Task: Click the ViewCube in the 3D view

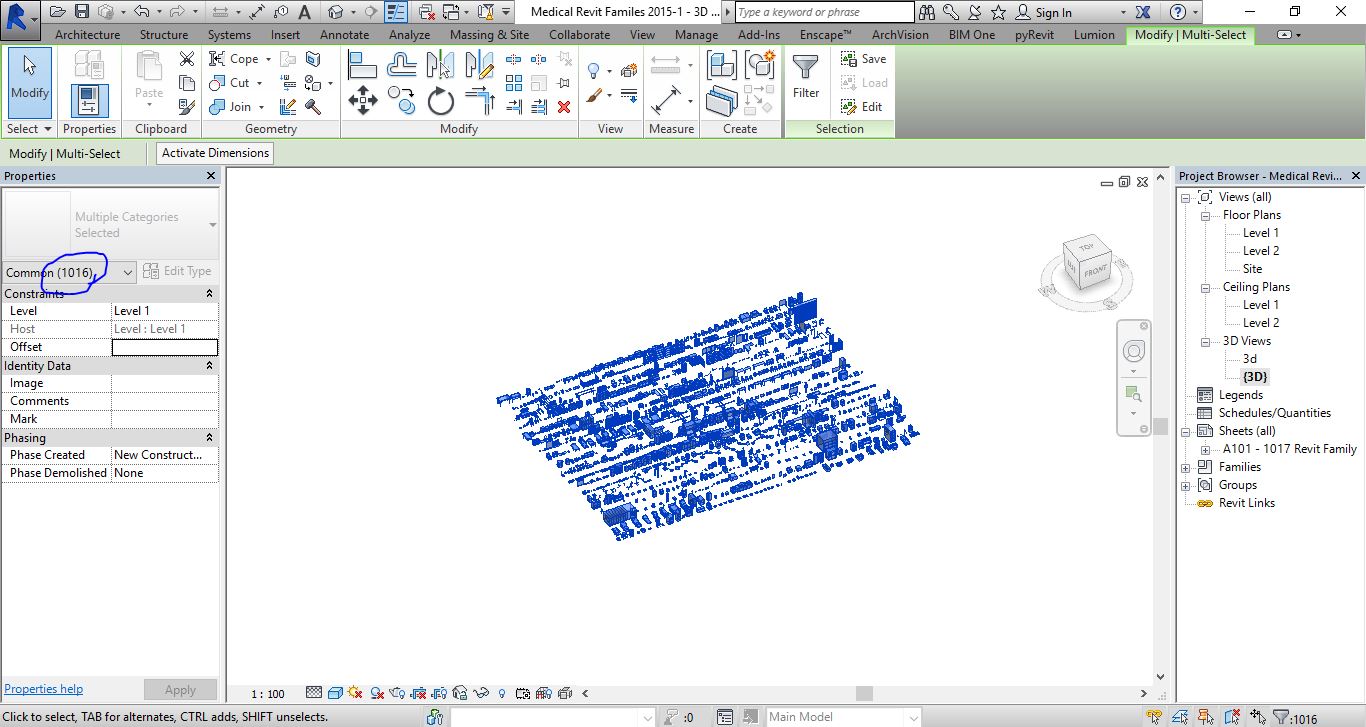Action: click(1085, 262)
